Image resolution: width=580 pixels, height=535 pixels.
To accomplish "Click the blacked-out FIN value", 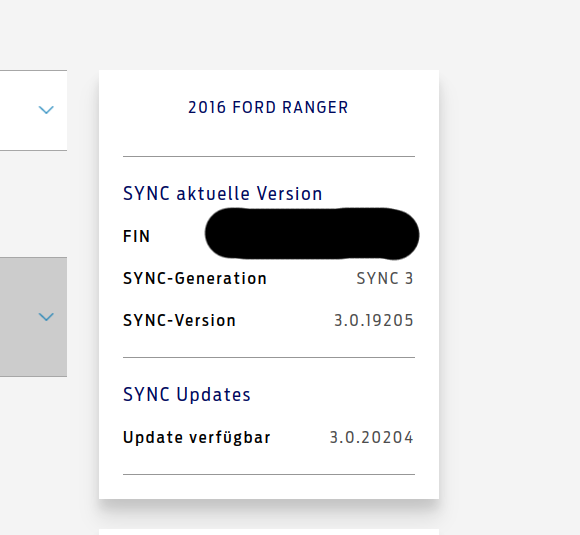I will click(x=312, y=233).
